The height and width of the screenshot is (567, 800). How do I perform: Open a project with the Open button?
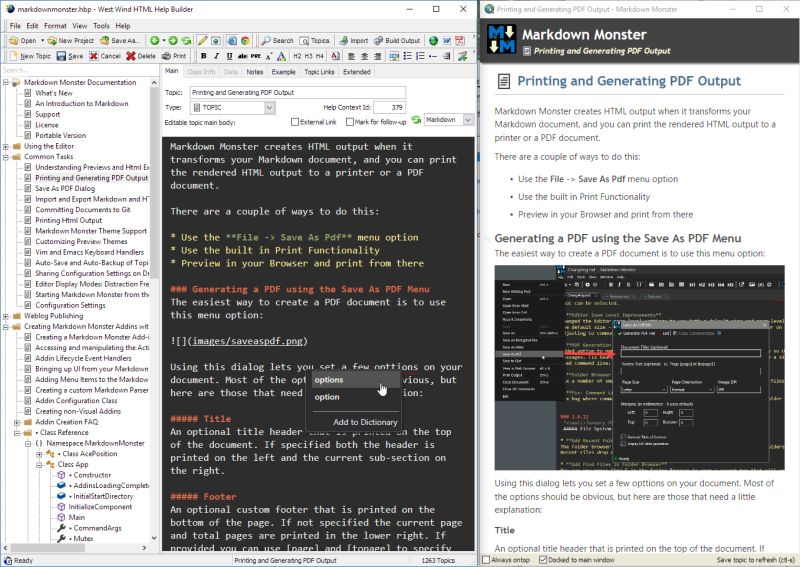(x=23, y=40)
